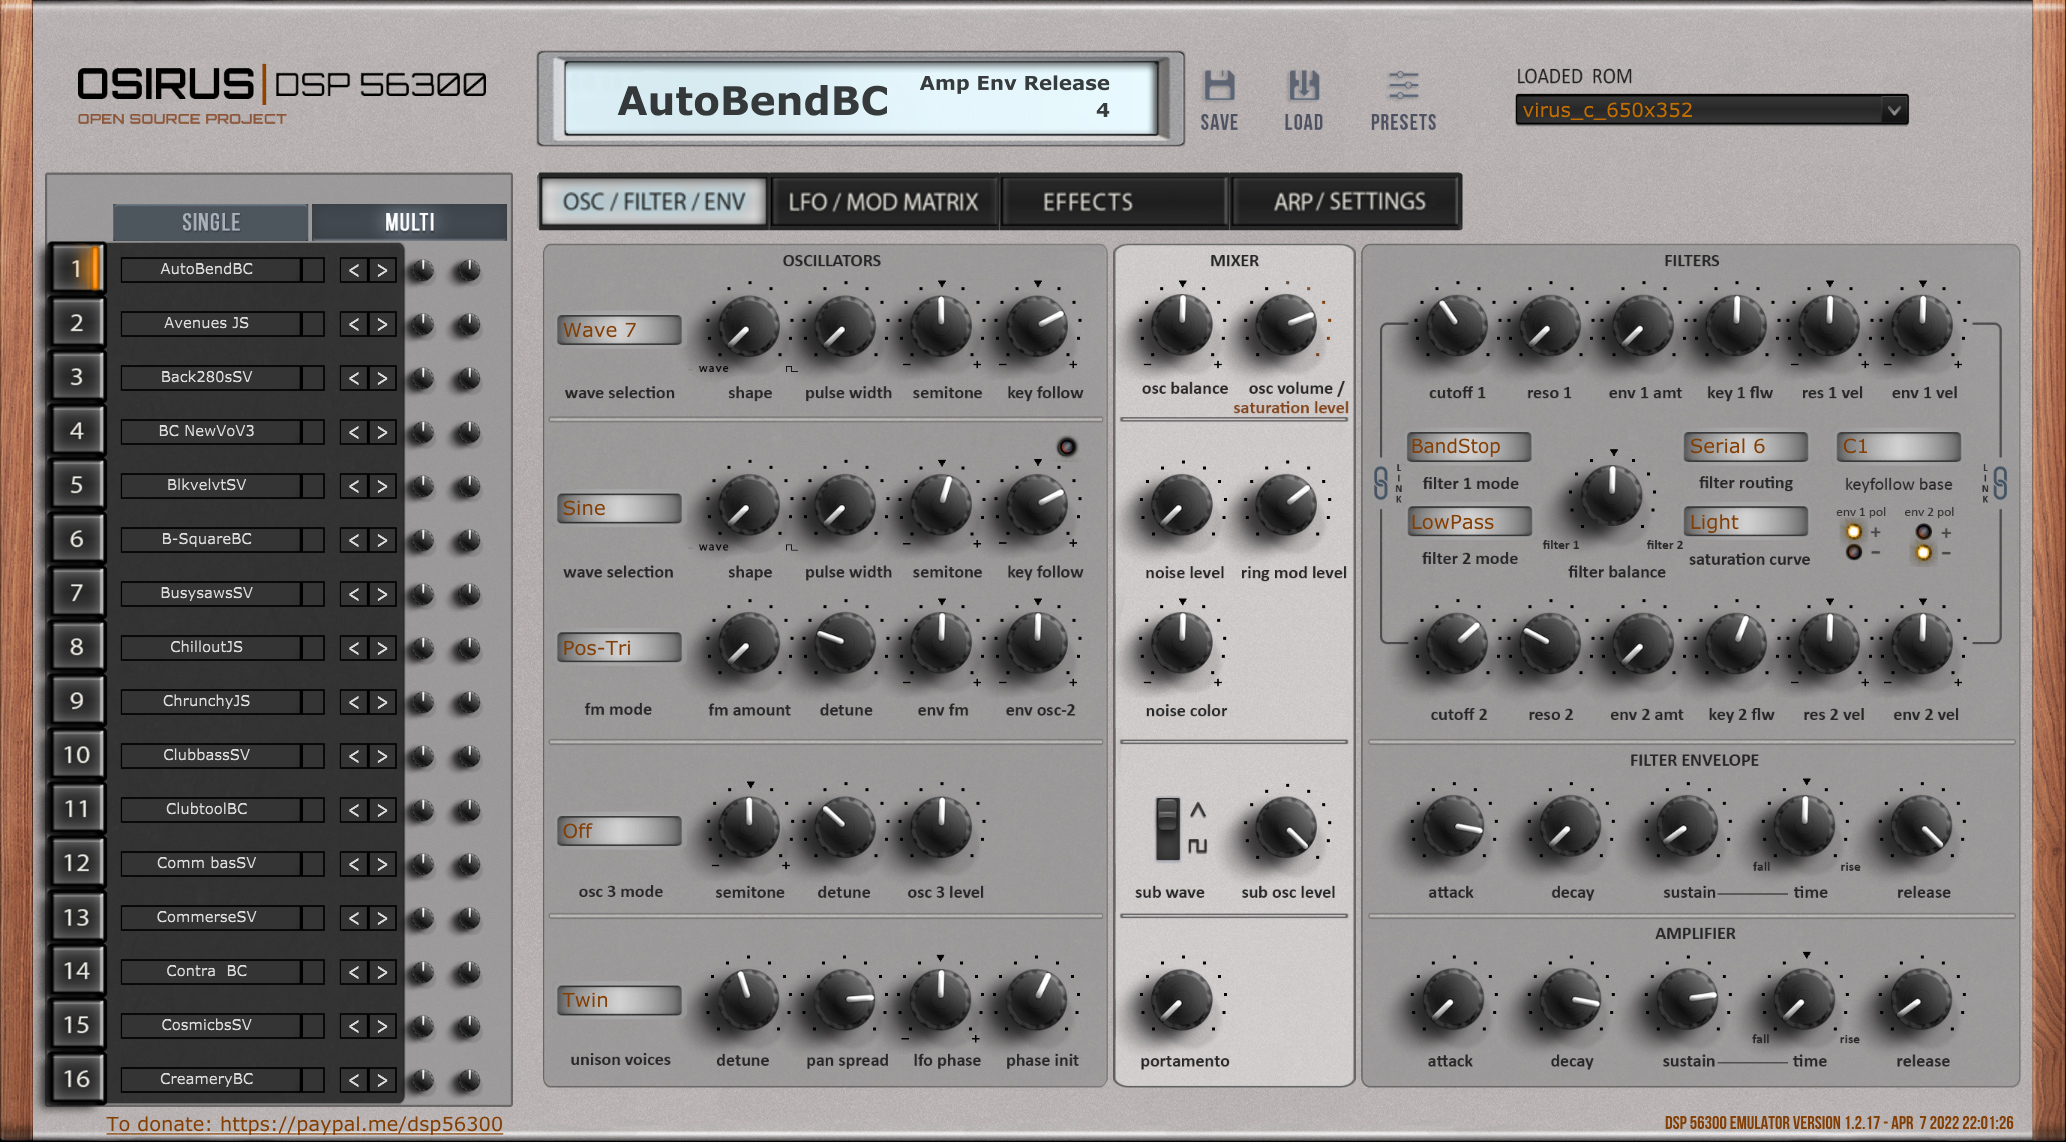Click next preset arrow for AutoBendBC

pos(382,270)
